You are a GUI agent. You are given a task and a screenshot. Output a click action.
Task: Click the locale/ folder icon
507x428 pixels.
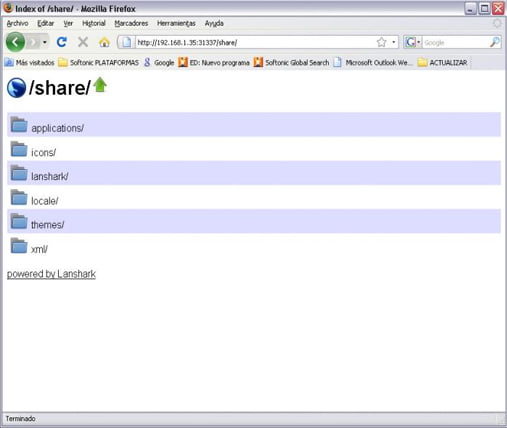pyautogui.click(x=19, y=197)
